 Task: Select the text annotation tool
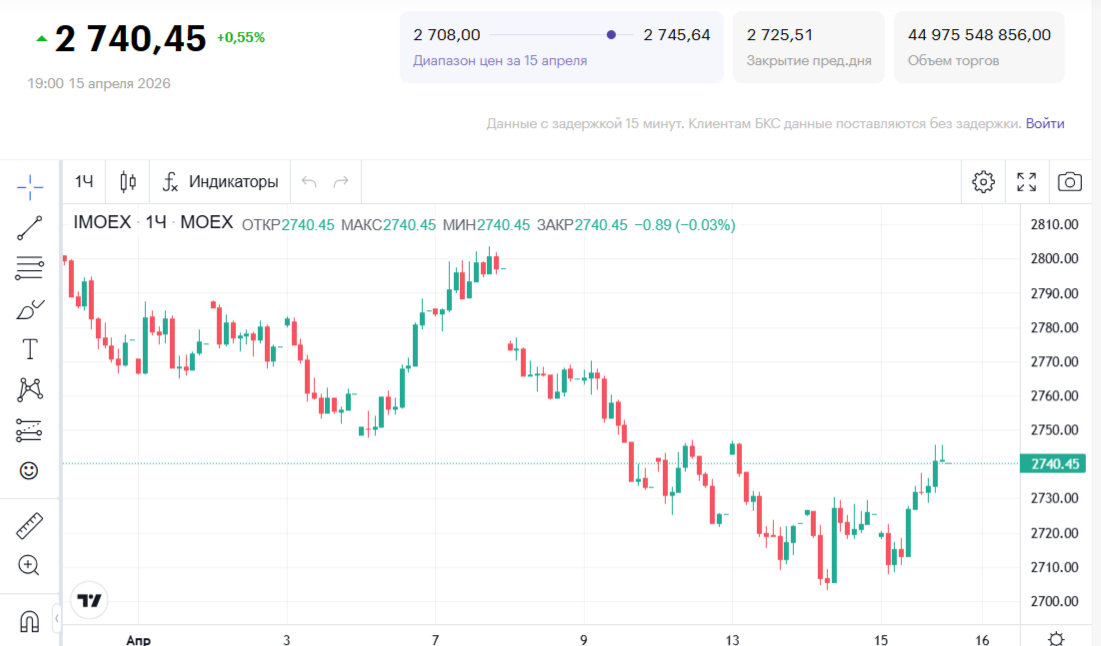click(x=30, y=349)
